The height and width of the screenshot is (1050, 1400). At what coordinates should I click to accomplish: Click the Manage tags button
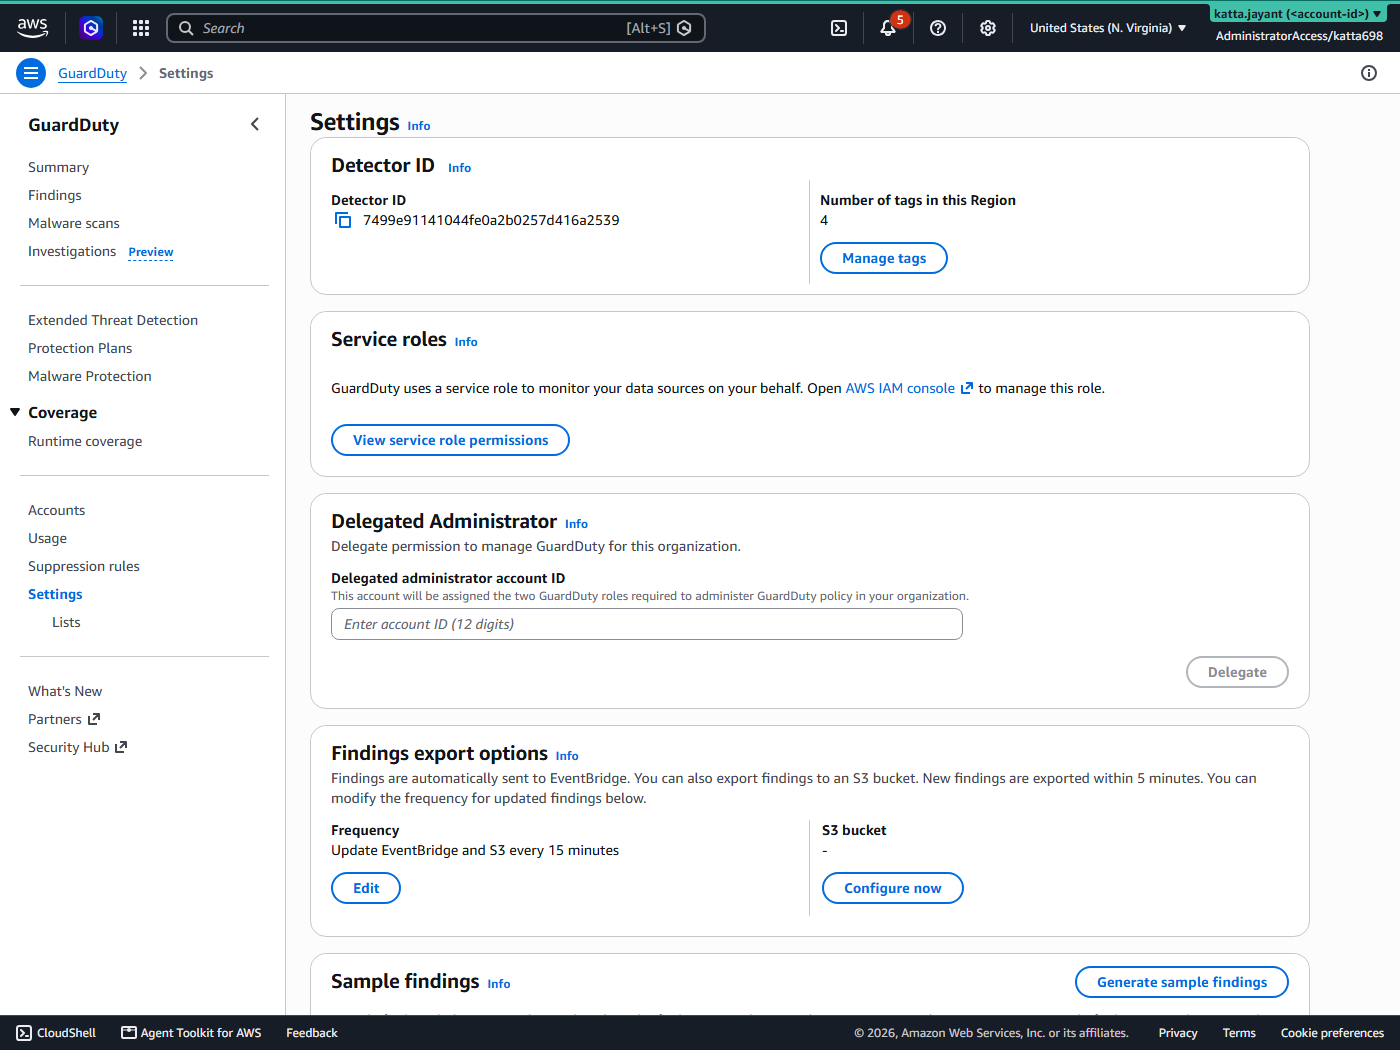[884, 258]
